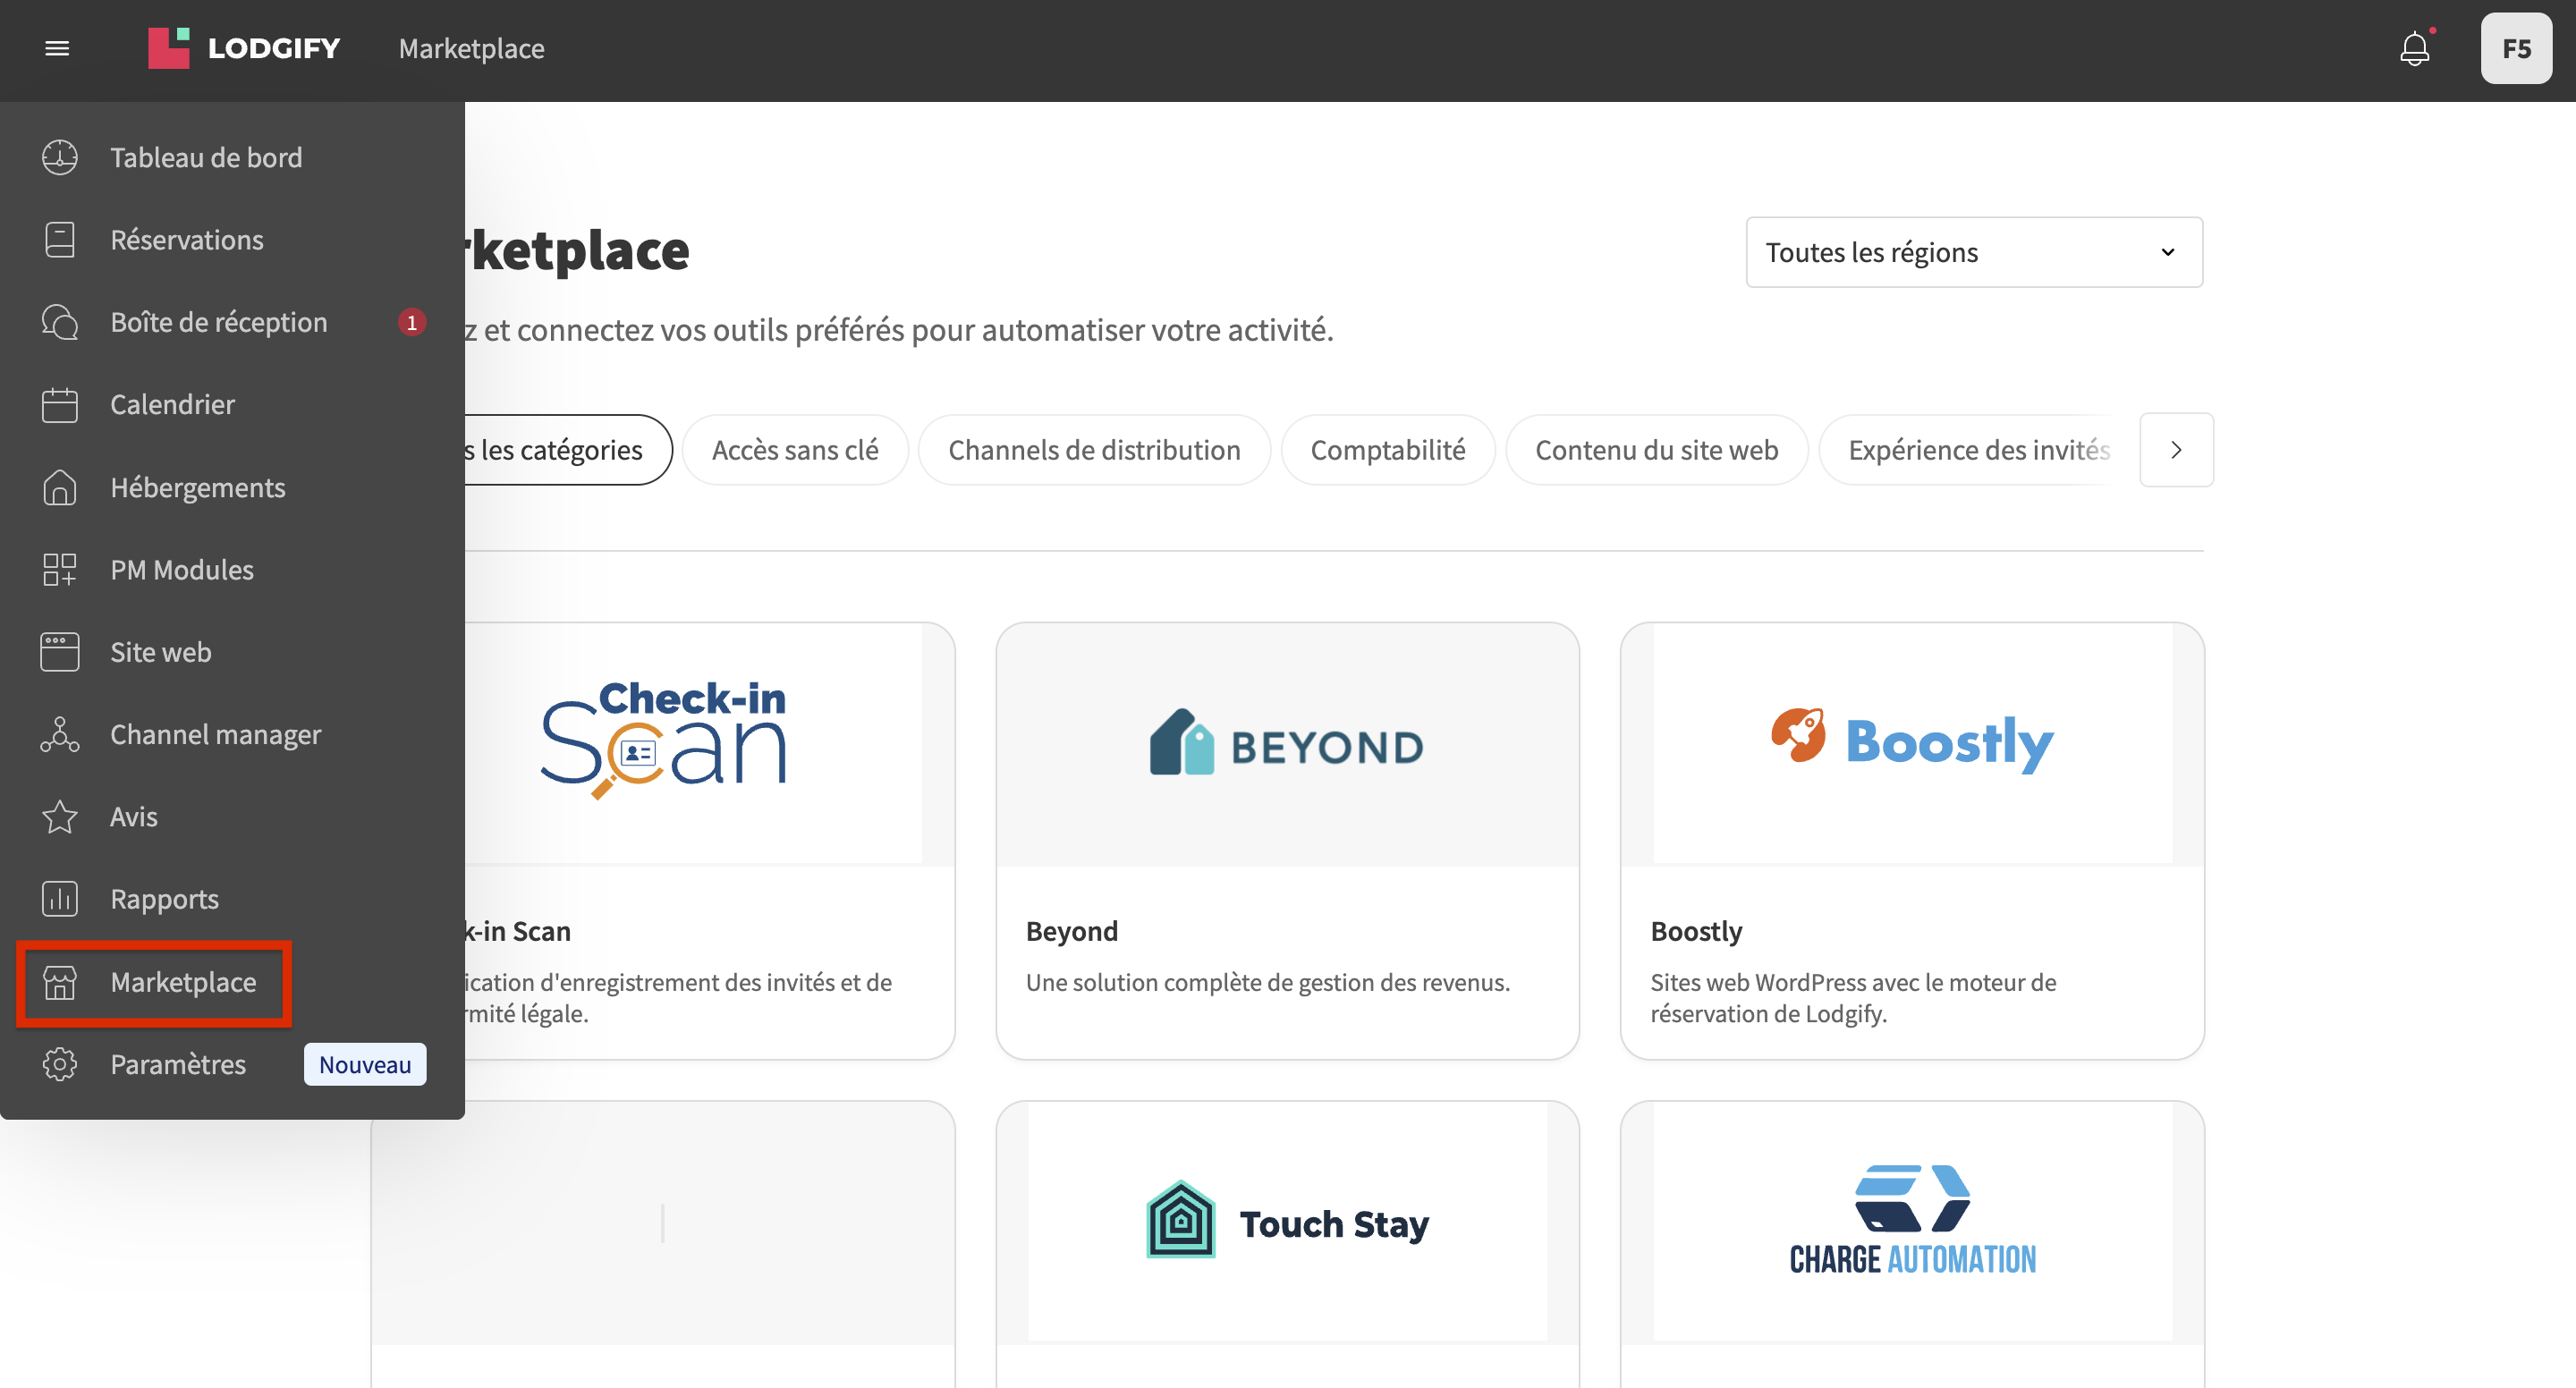Viewport: 2576px width, 1388px height.
Task: Click the unread badge on Boîte de réception
Action: pyautogui.click(x=411, y=322)
